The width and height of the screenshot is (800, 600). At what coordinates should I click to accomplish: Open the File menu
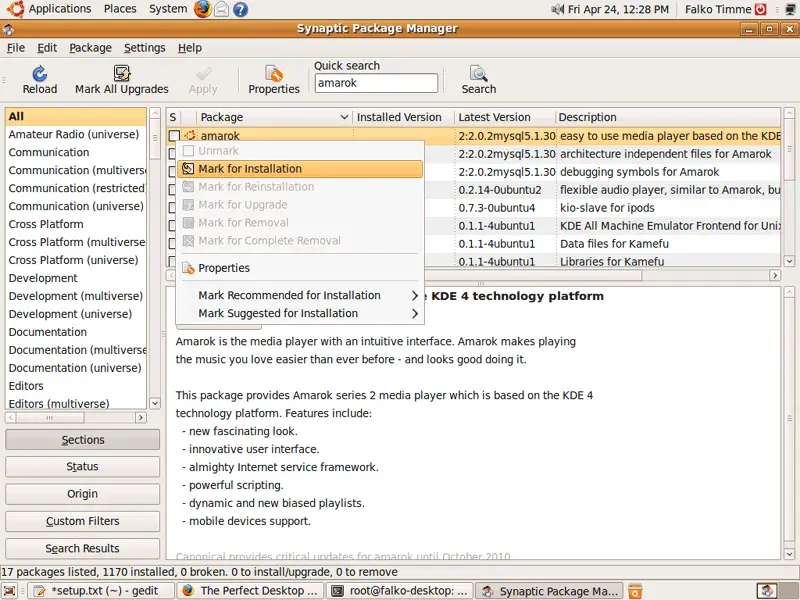click(16, 48)
